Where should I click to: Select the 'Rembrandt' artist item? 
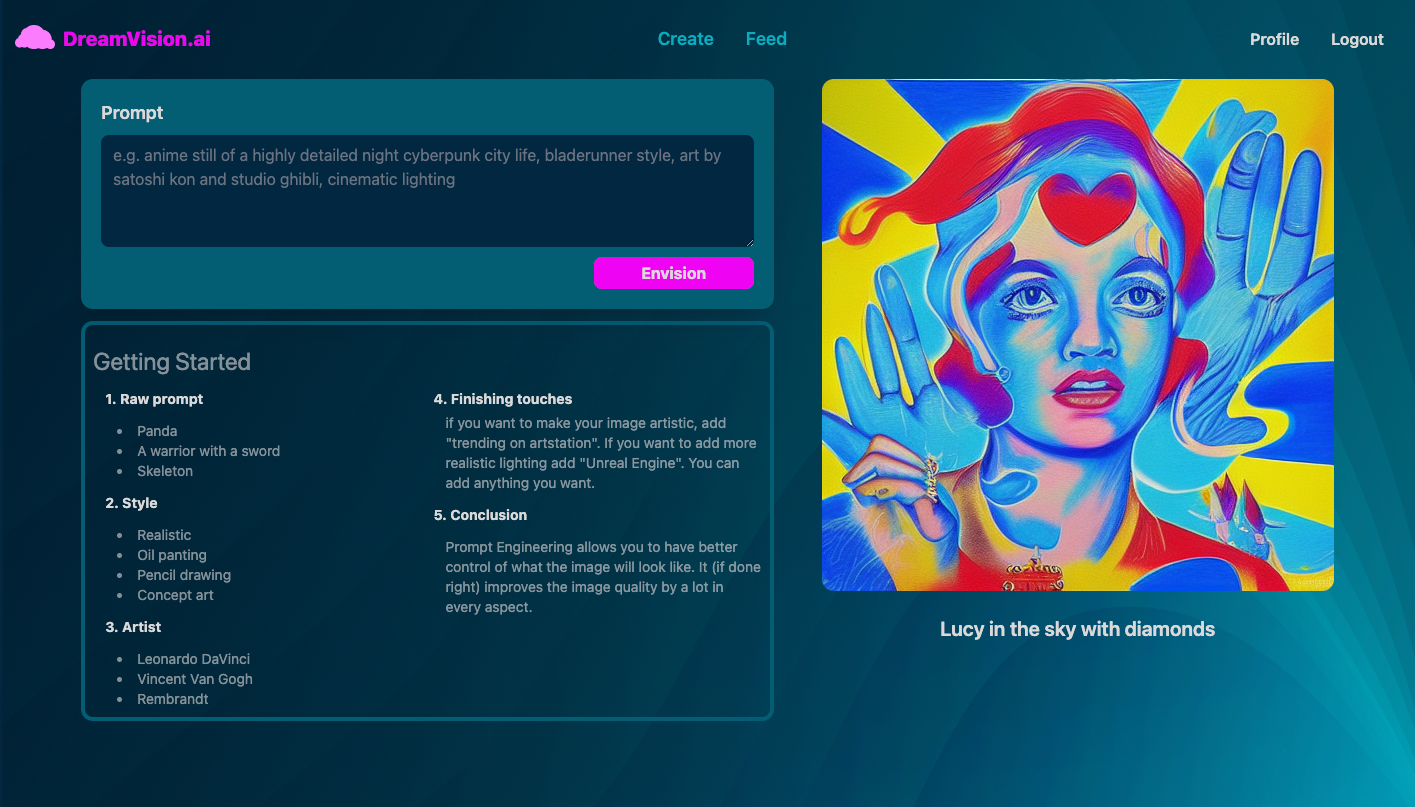point(173,699)
